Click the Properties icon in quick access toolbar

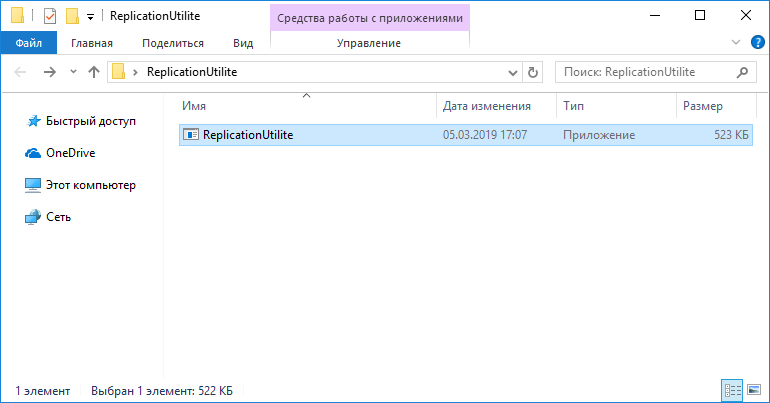pos(50,16)
